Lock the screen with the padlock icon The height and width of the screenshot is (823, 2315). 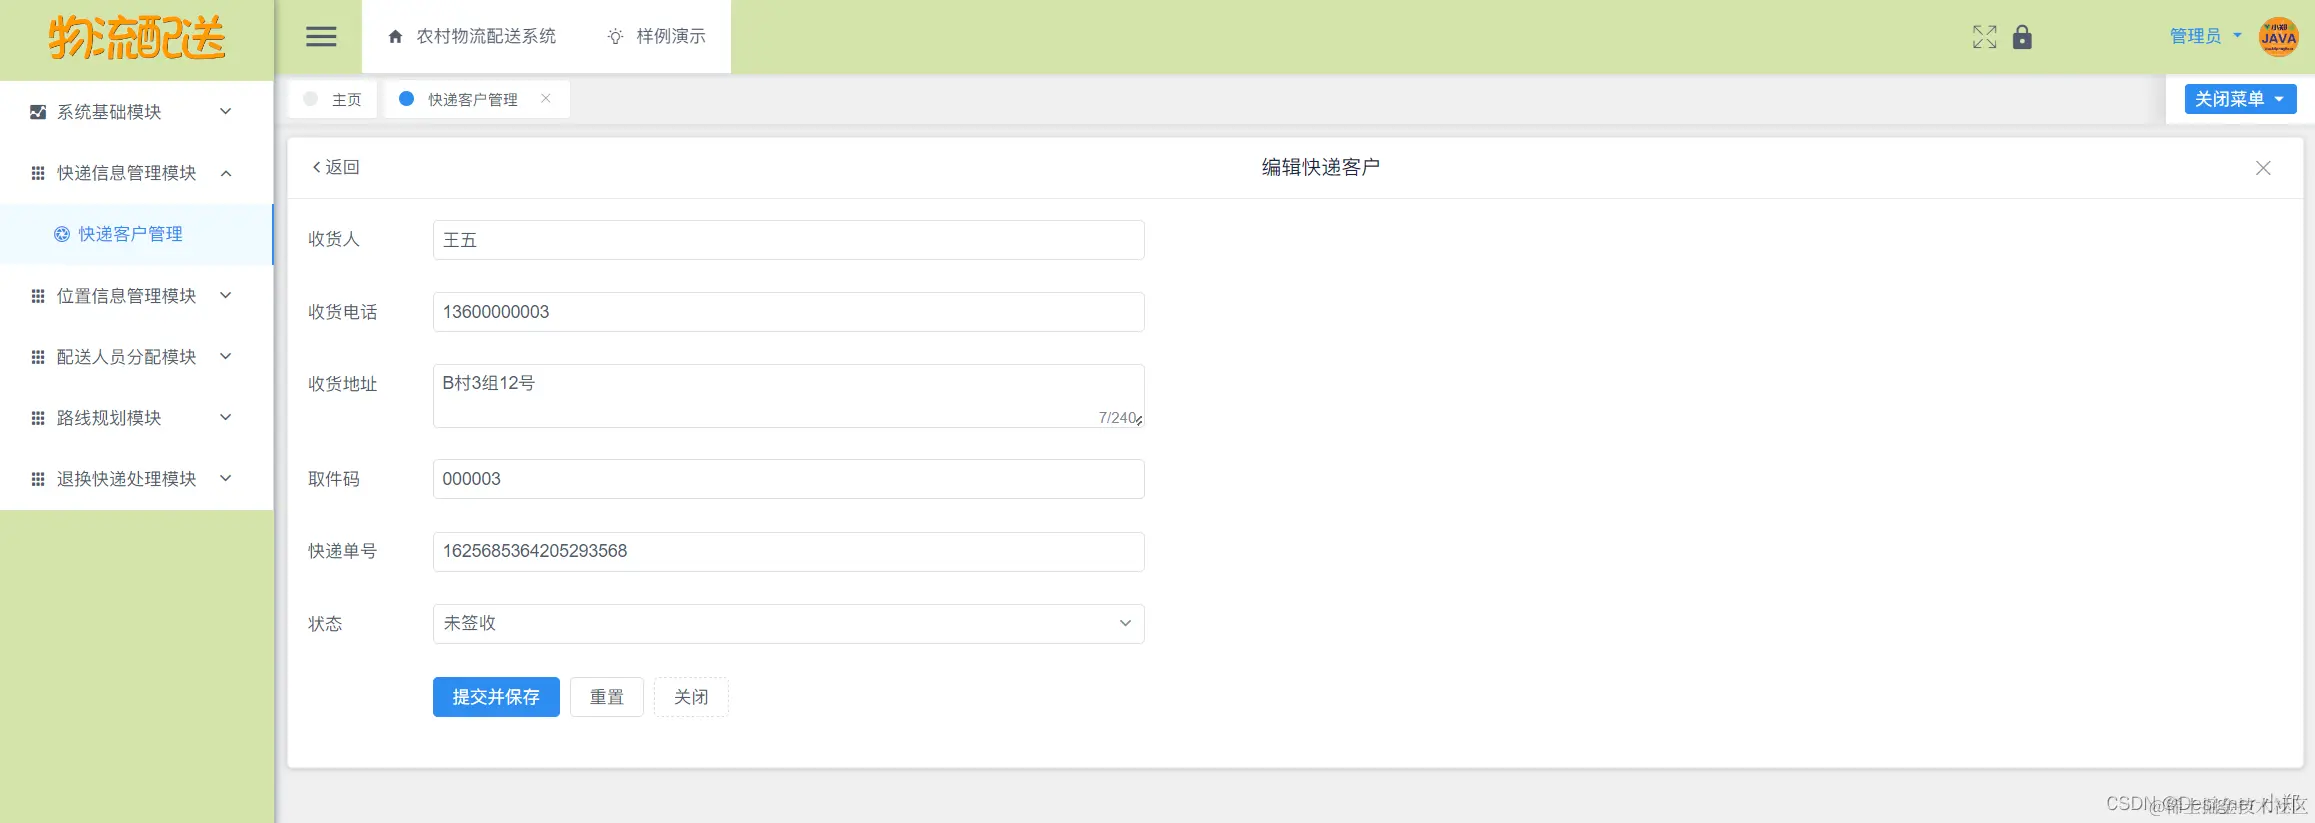click(2022, 37)
